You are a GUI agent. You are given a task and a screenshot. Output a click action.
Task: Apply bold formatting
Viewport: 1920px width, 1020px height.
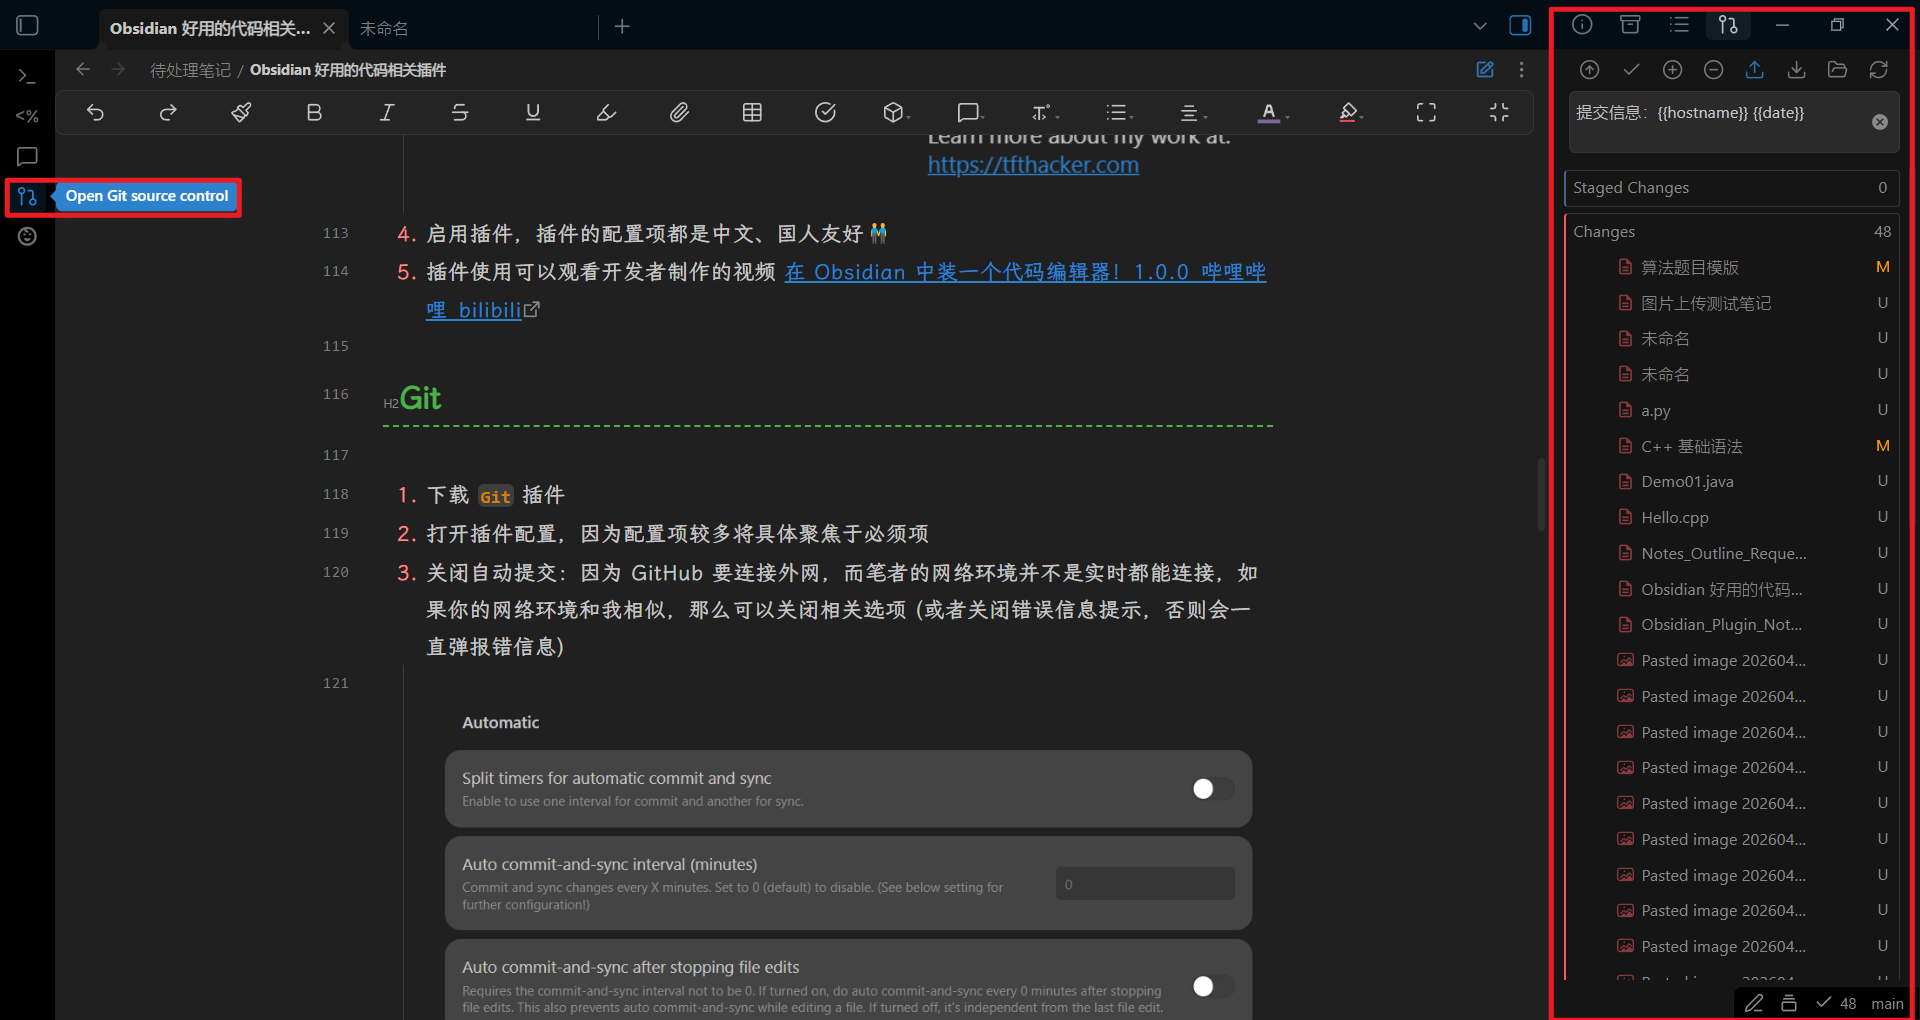click(314, 113)
